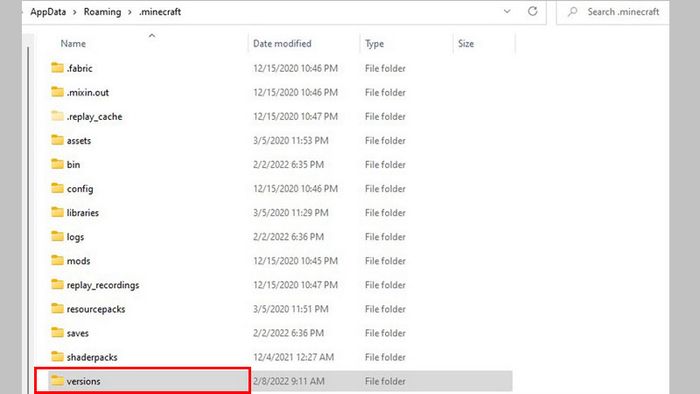Click the assets folder icon
Viewport: 700px width, 394px height.
pyautogui.click(x=57, y=140)
